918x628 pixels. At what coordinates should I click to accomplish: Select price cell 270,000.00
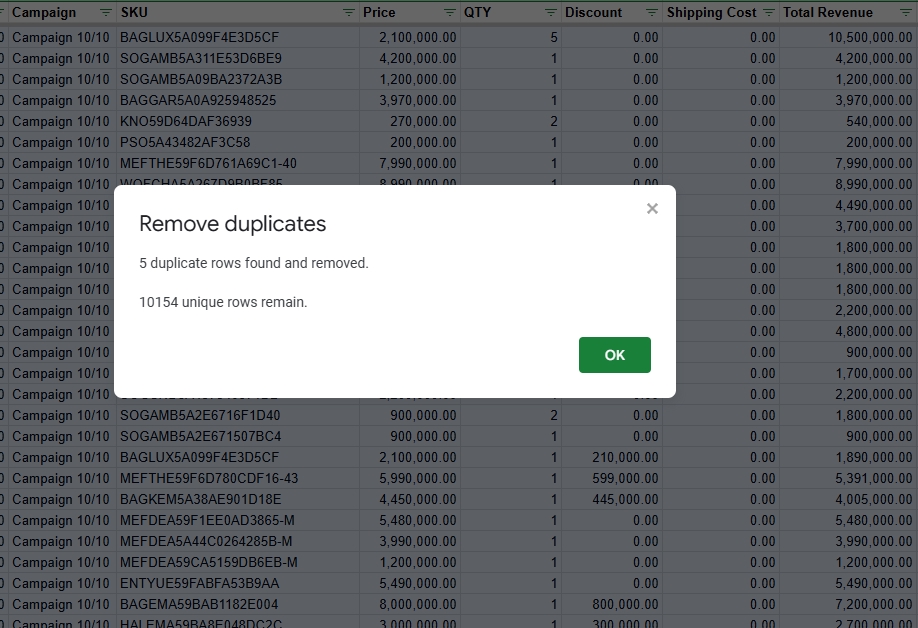410,122
